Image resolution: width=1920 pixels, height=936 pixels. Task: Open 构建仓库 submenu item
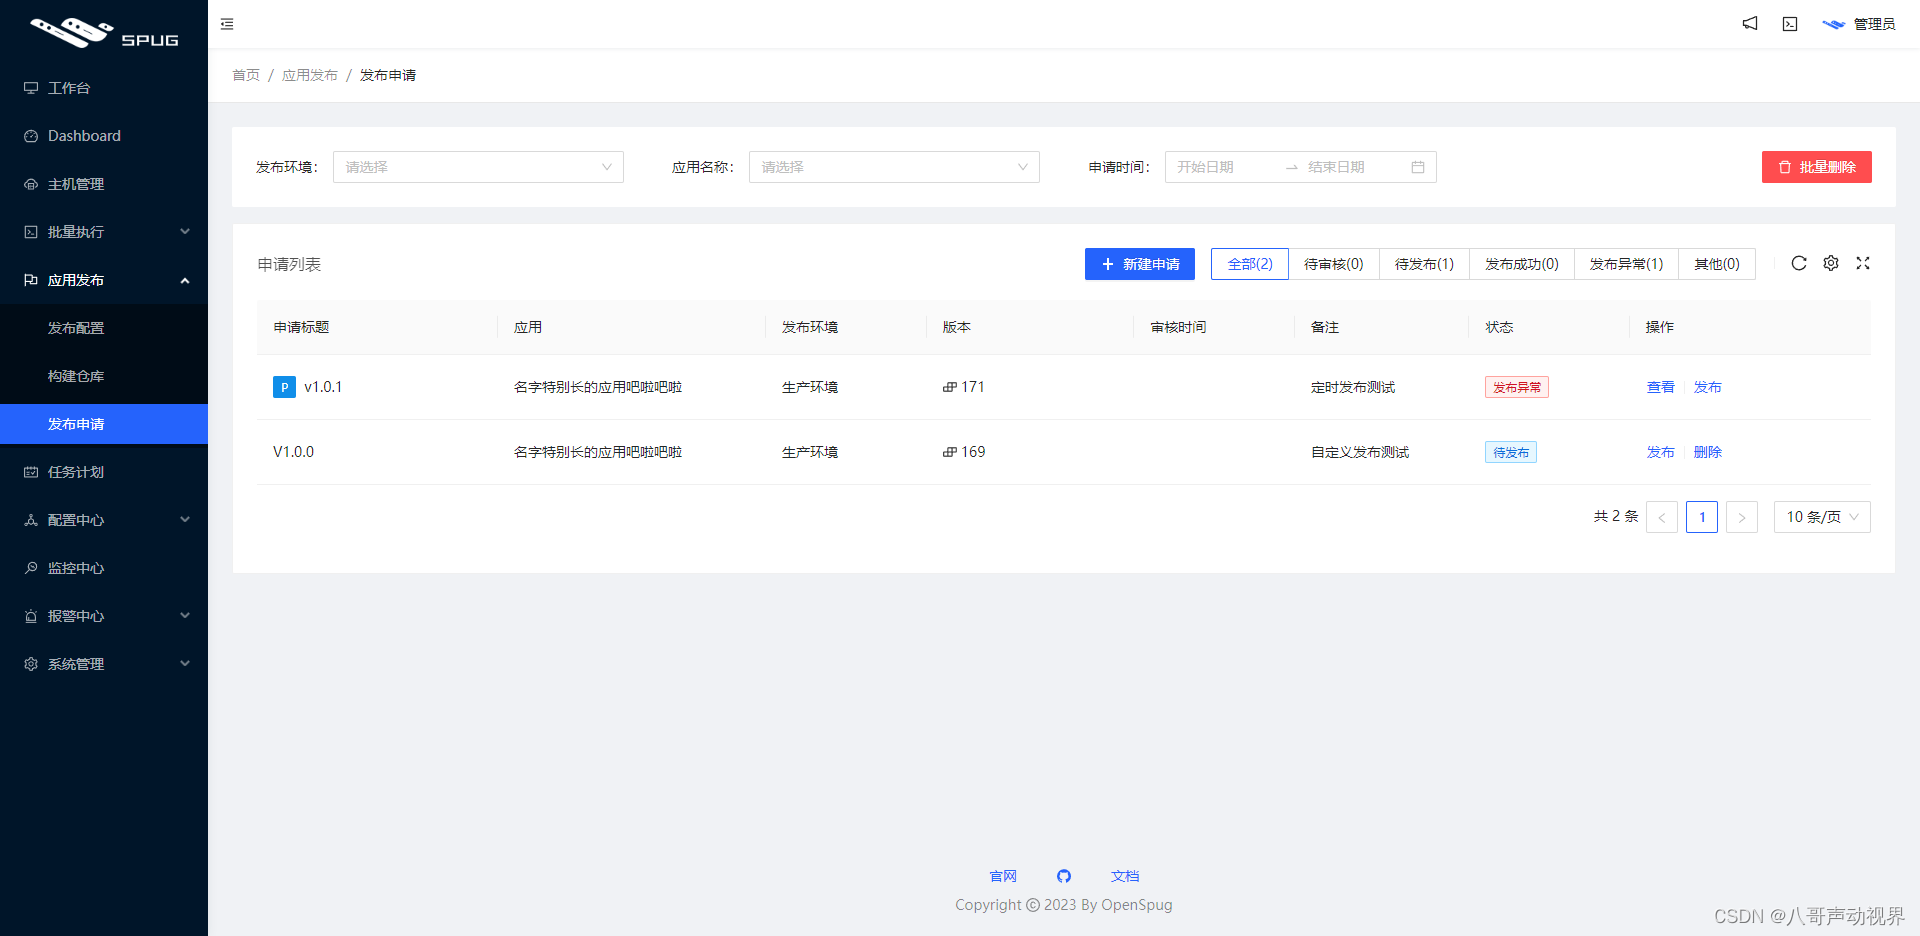[x=104, y=376]
